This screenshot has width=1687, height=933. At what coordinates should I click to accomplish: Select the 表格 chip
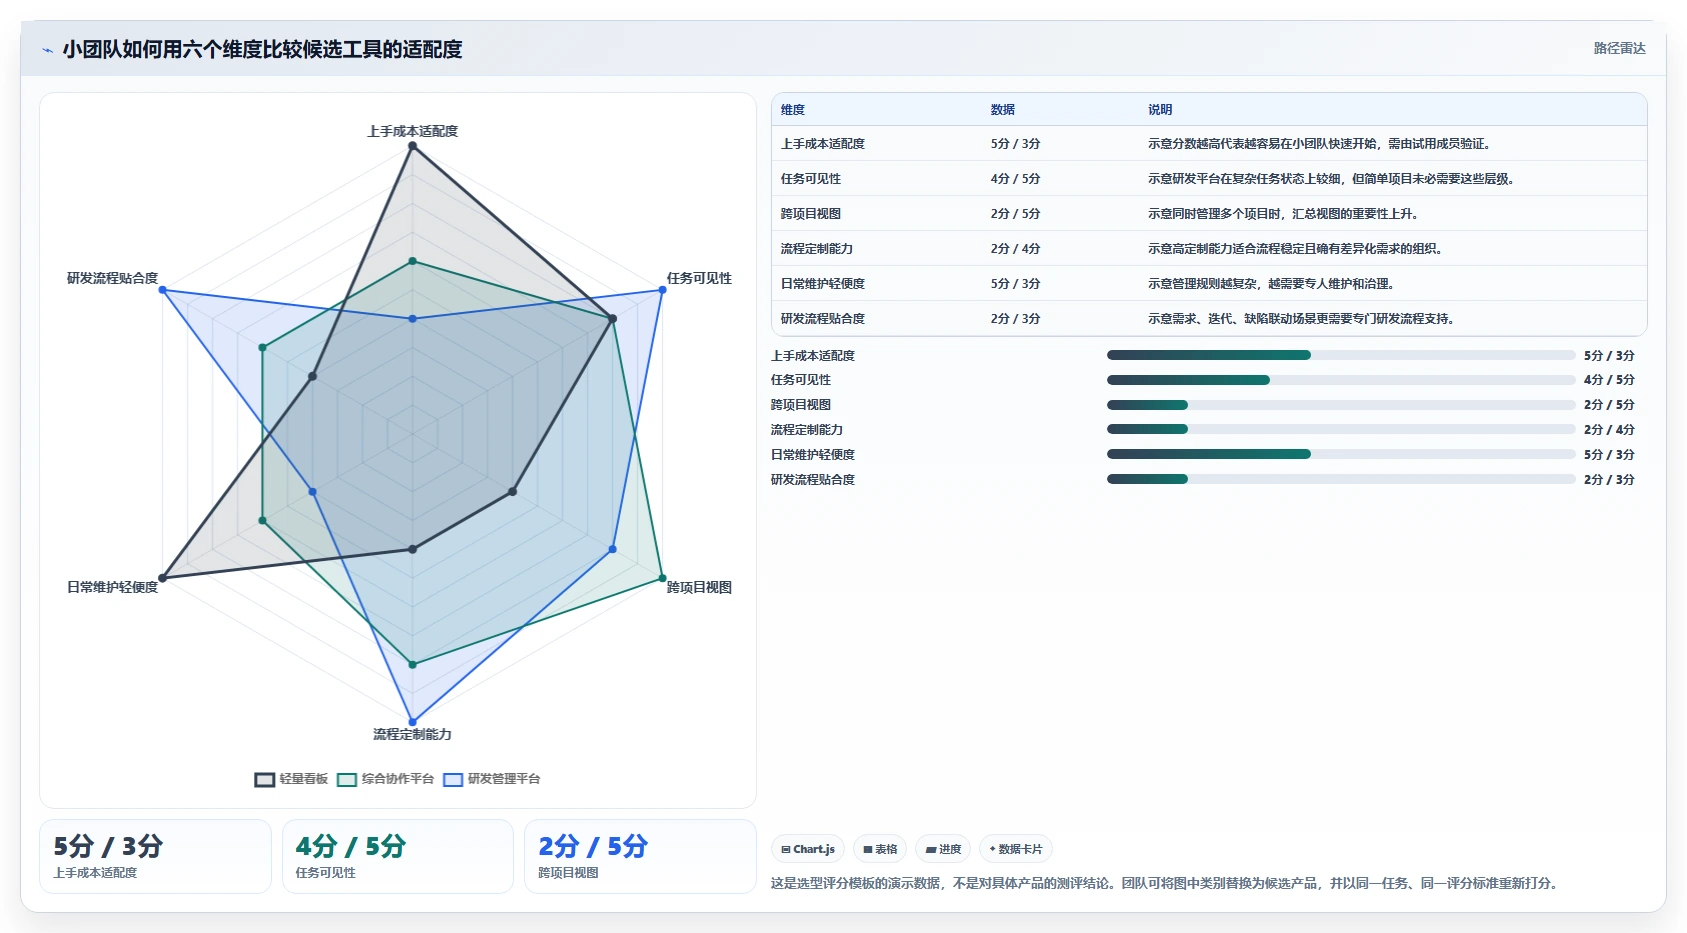point(880,849)
